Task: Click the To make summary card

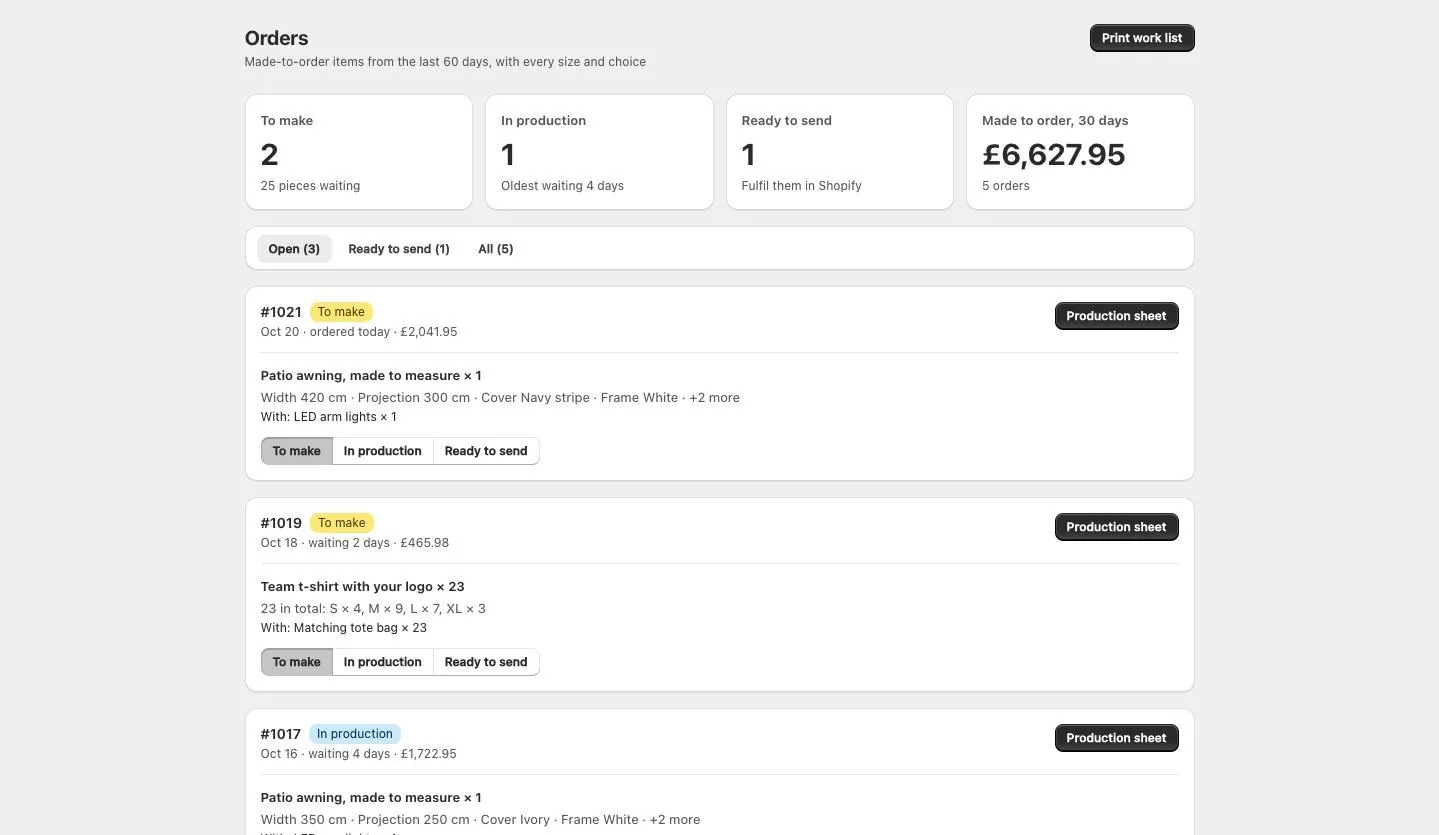Action: [359, 152]
